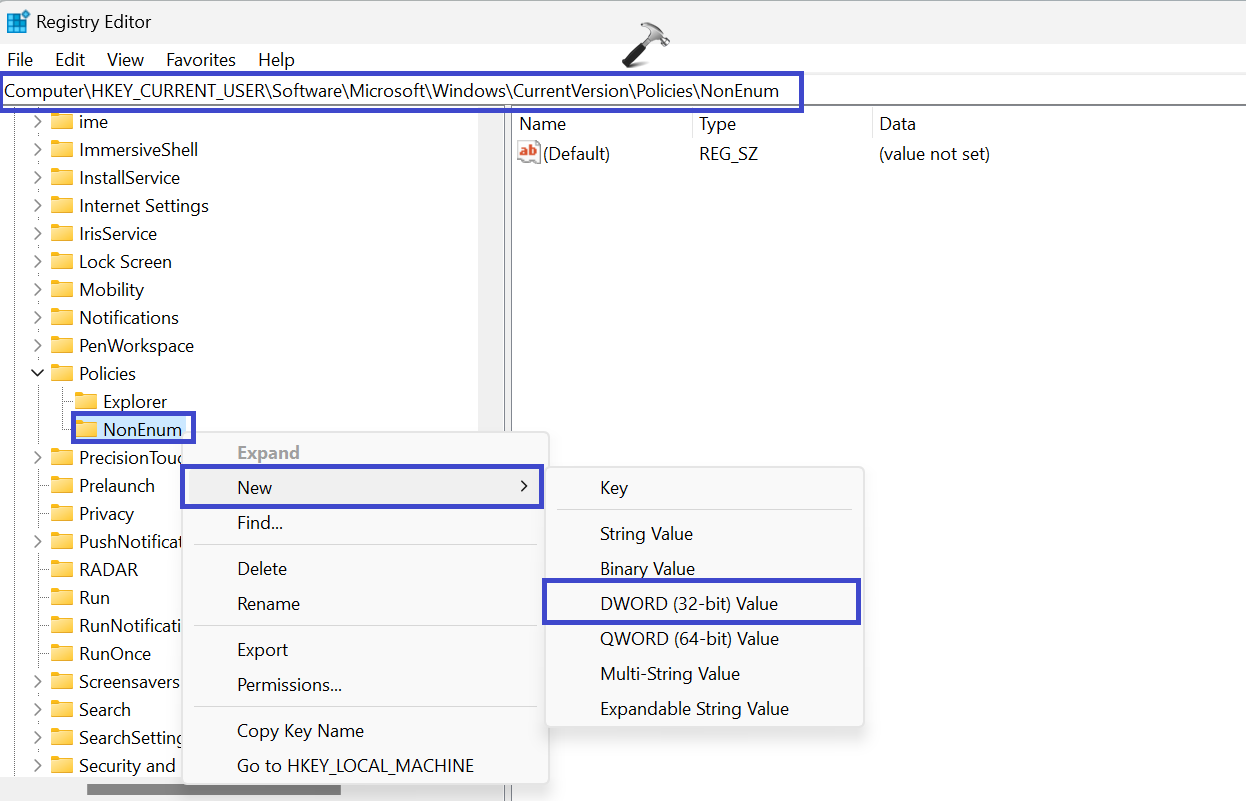Viewport: 1246px width, 801px height.
Task: Open the Favorites menu
Action: point(201,60)
